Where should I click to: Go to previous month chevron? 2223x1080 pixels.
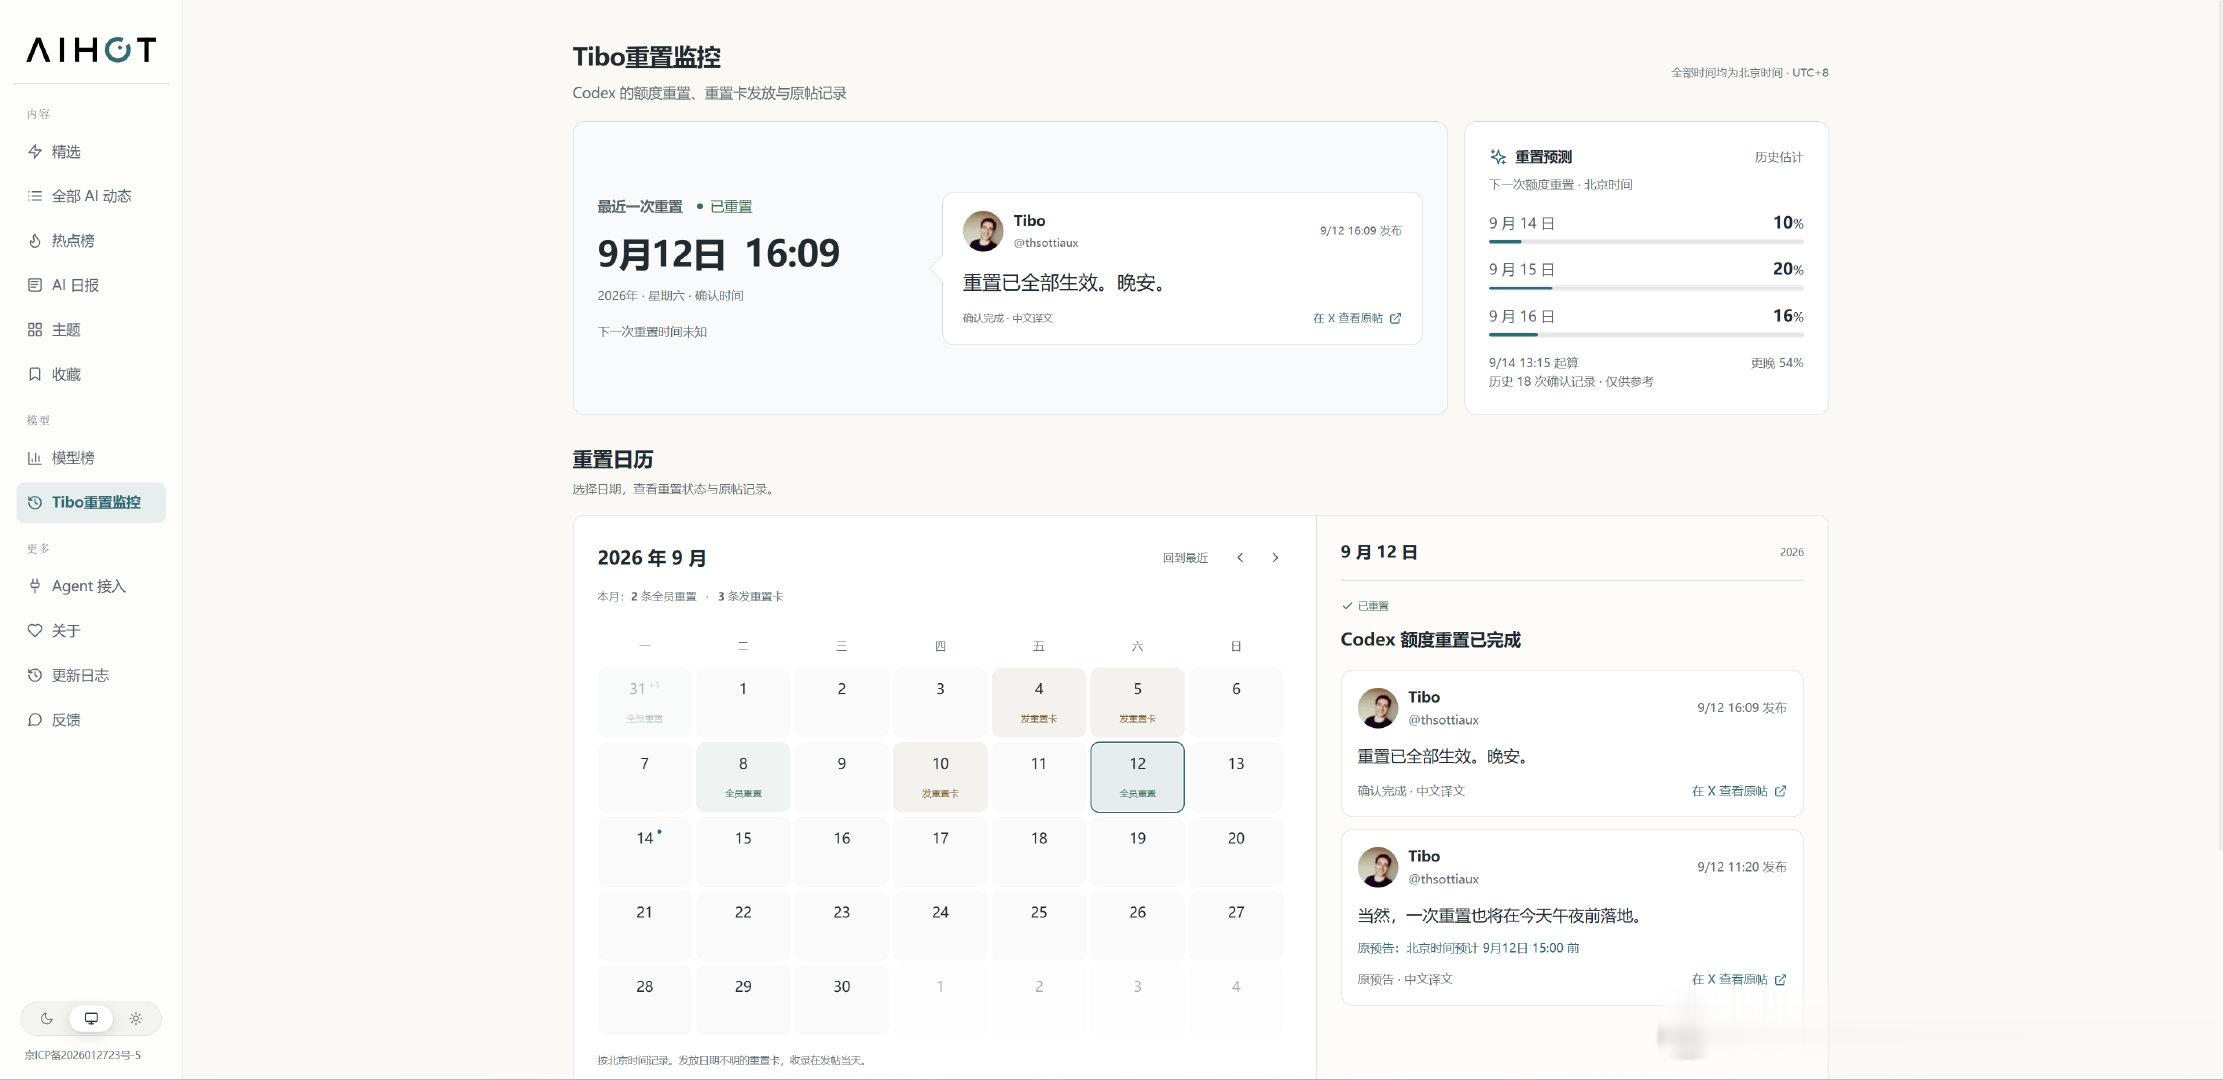[1240, 558]
